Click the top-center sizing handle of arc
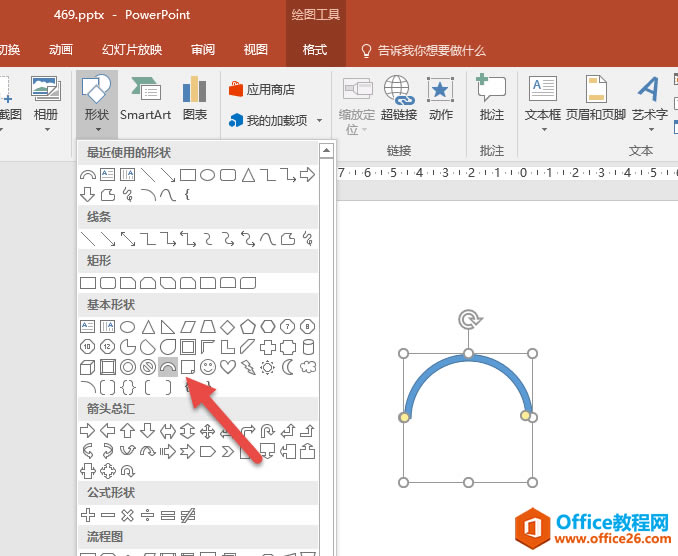This screenshot has width=678, height=556. click(x=468, y=354)
